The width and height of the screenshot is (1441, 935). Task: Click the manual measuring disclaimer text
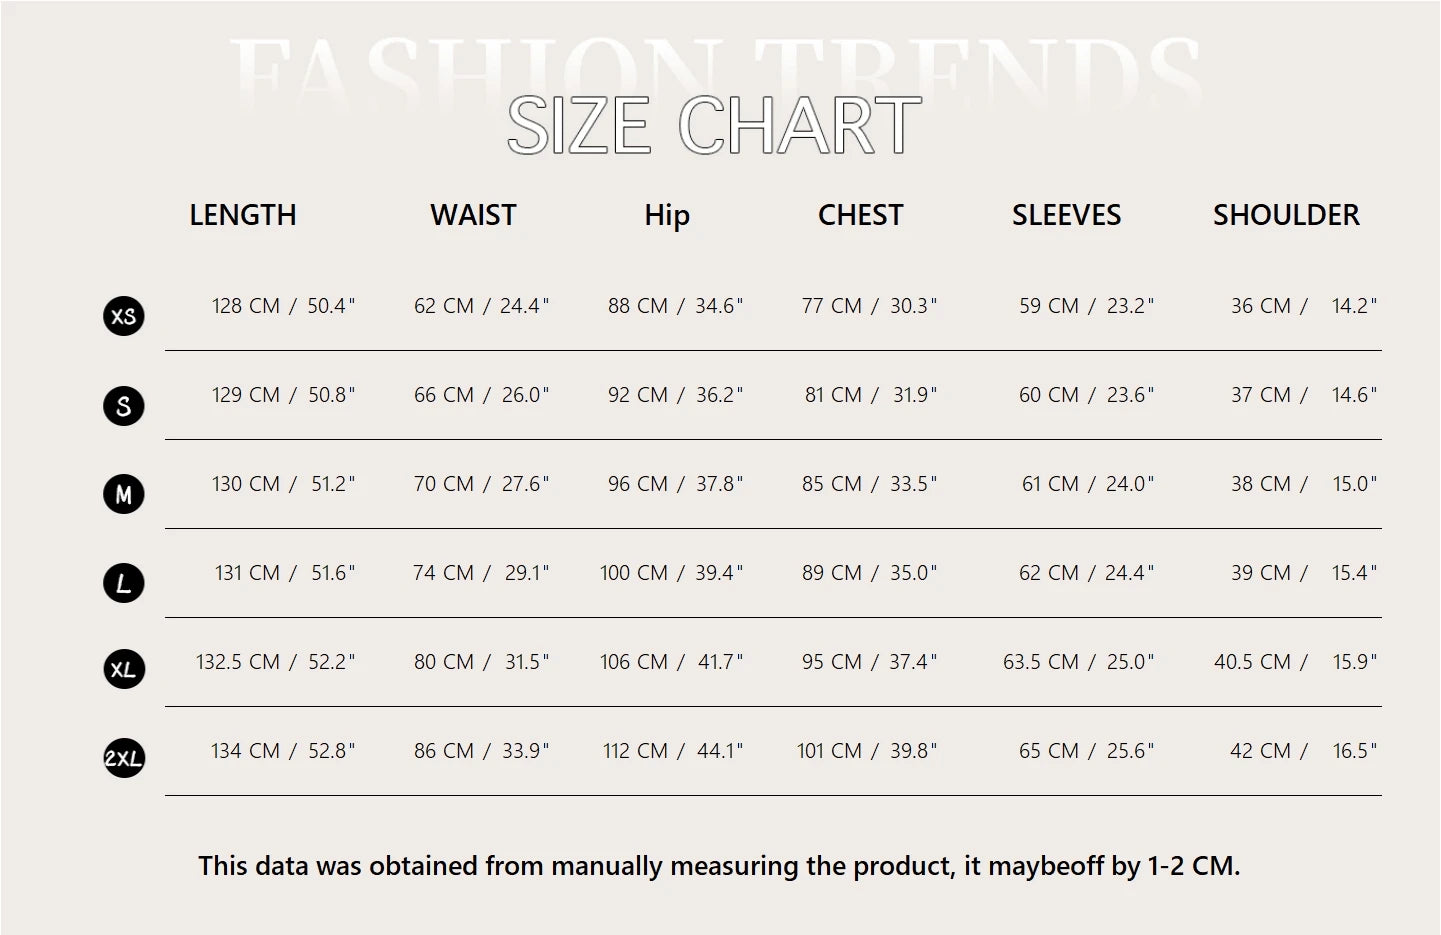pos(719,866)
